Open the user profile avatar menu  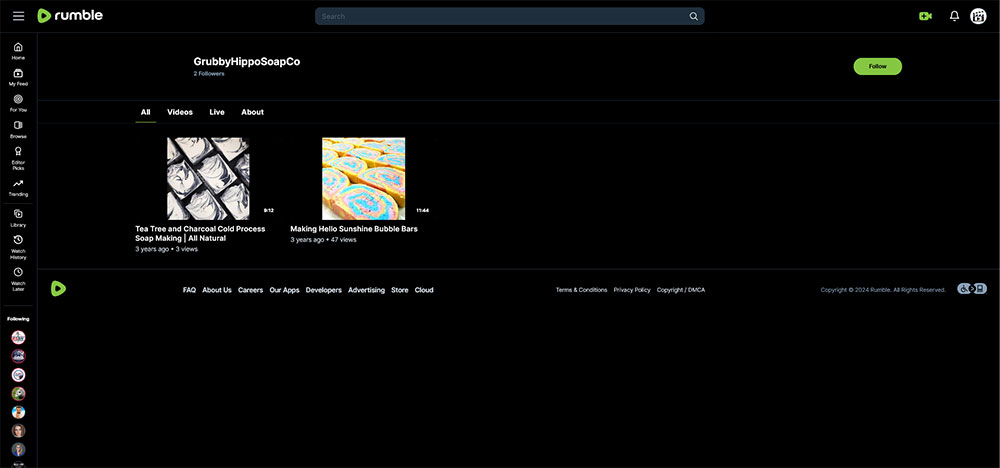pos(978,17)
